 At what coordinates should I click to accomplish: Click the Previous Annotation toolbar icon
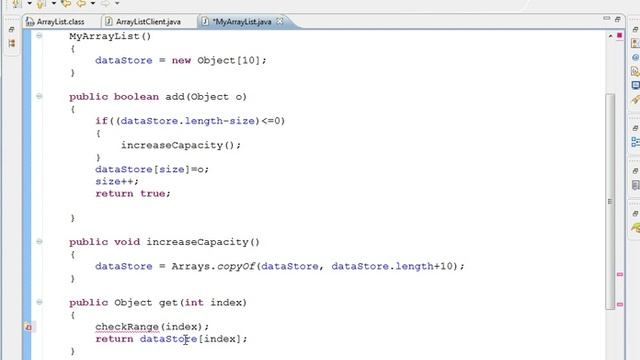click(40, 4)
